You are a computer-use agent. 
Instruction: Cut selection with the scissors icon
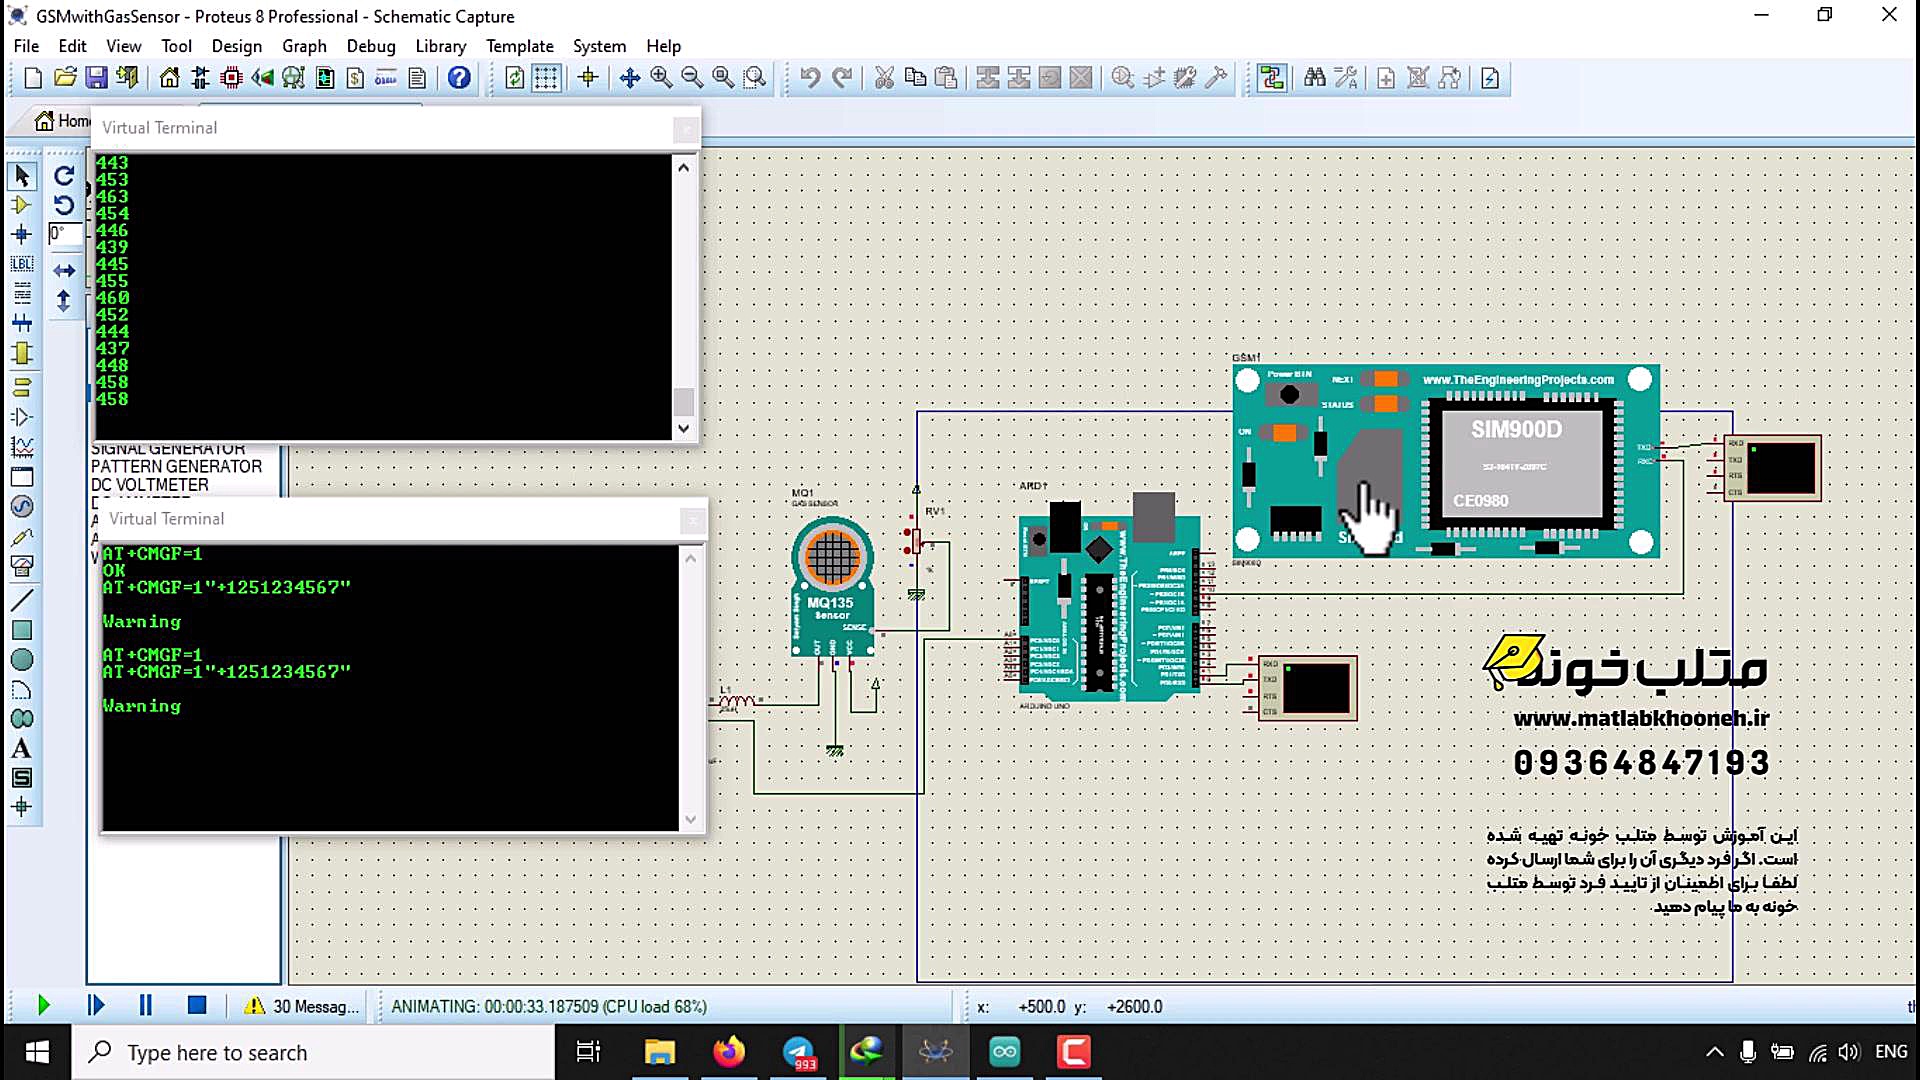[x=884, y=78]
